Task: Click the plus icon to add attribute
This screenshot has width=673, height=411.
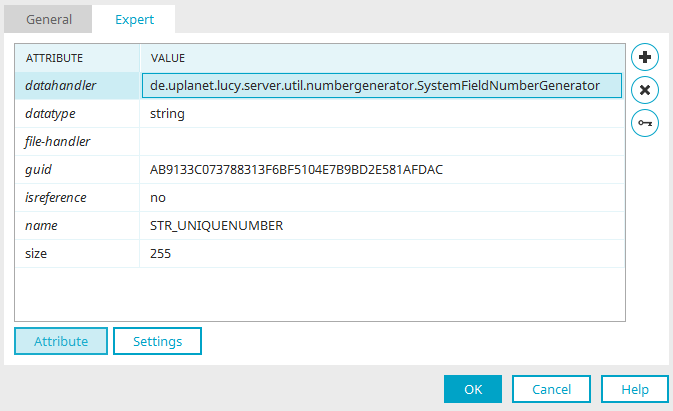Action: pyautogui.click(x=645, y=57)
